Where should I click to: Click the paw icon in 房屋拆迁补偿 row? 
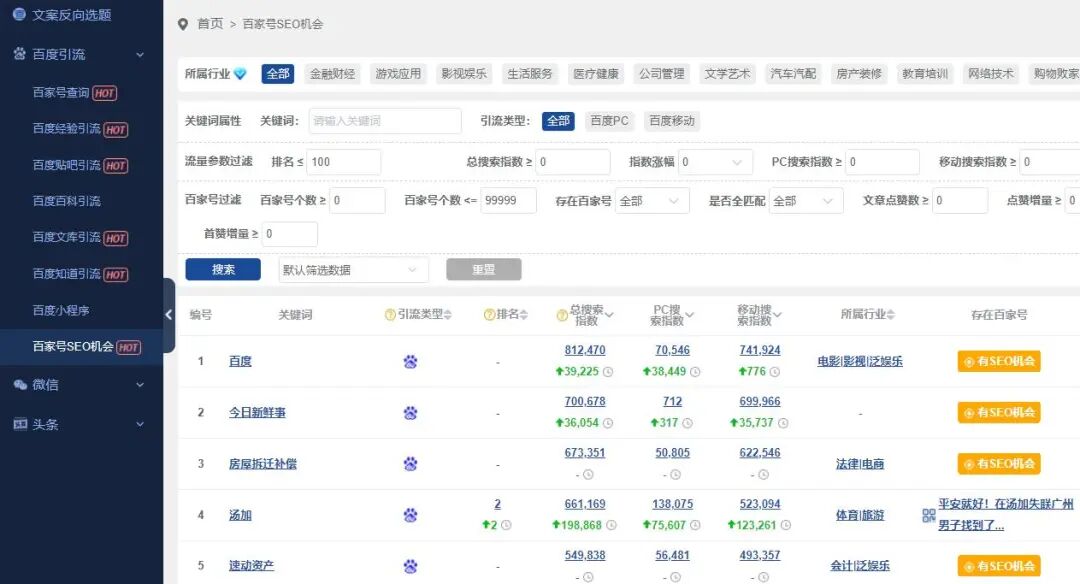click(411, 464)
